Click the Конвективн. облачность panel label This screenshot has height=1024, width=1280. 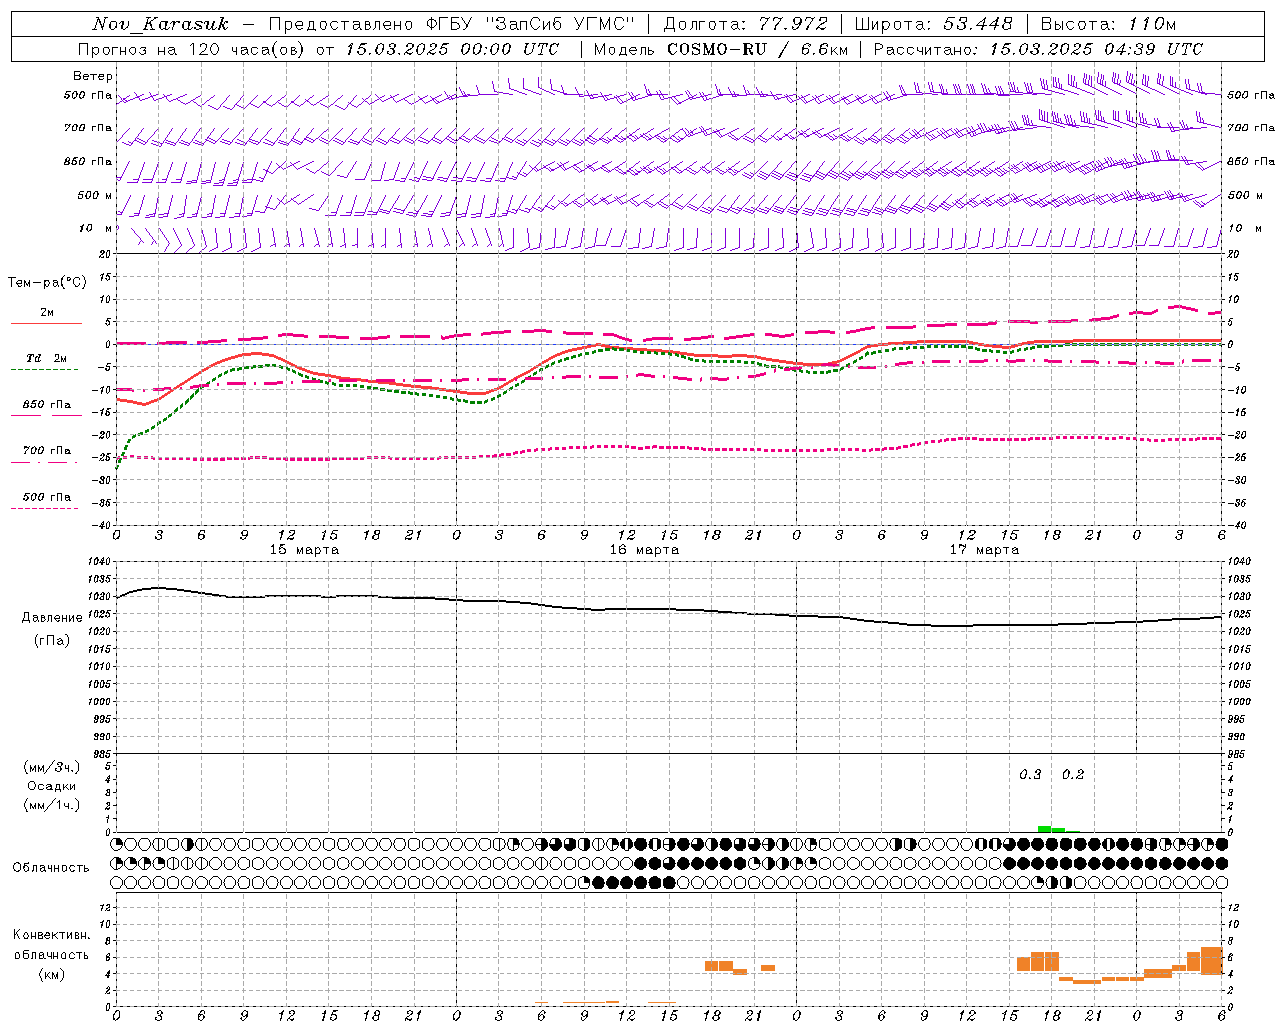point(51,945)
